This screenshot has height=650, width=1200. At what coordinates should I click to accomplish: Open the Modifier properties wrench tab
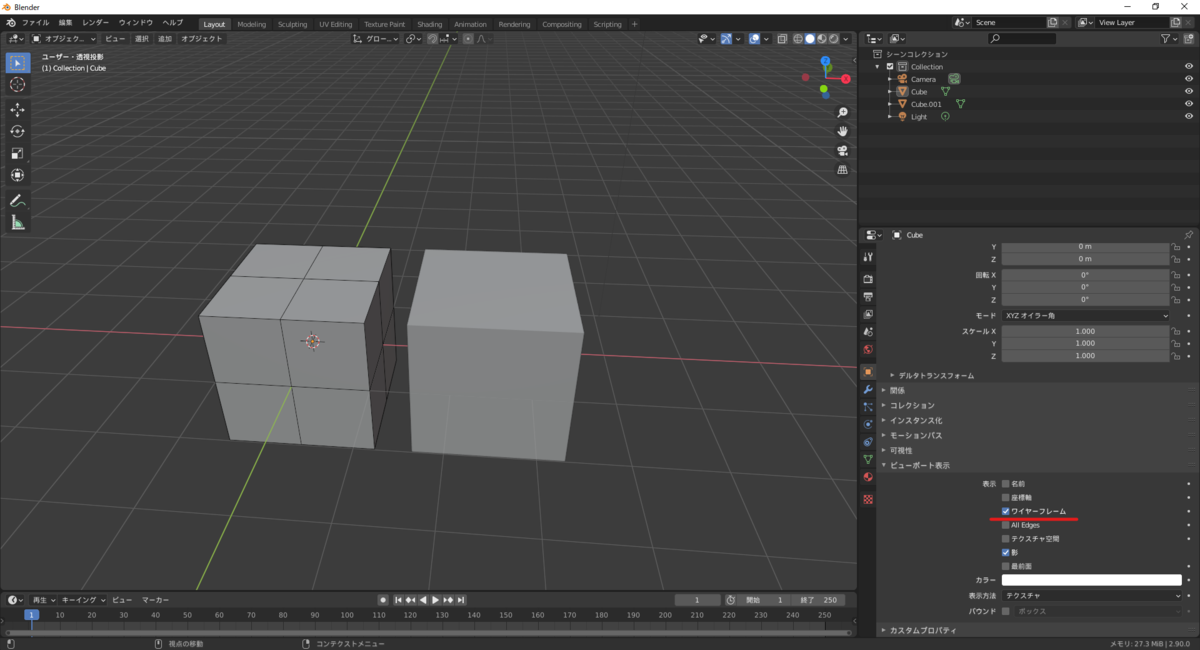click(x=868, y=390)
